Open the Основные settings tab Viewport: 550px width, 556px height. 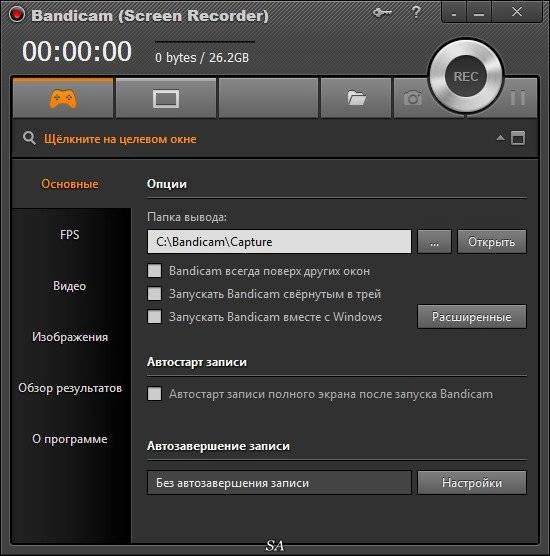point(70,184)
